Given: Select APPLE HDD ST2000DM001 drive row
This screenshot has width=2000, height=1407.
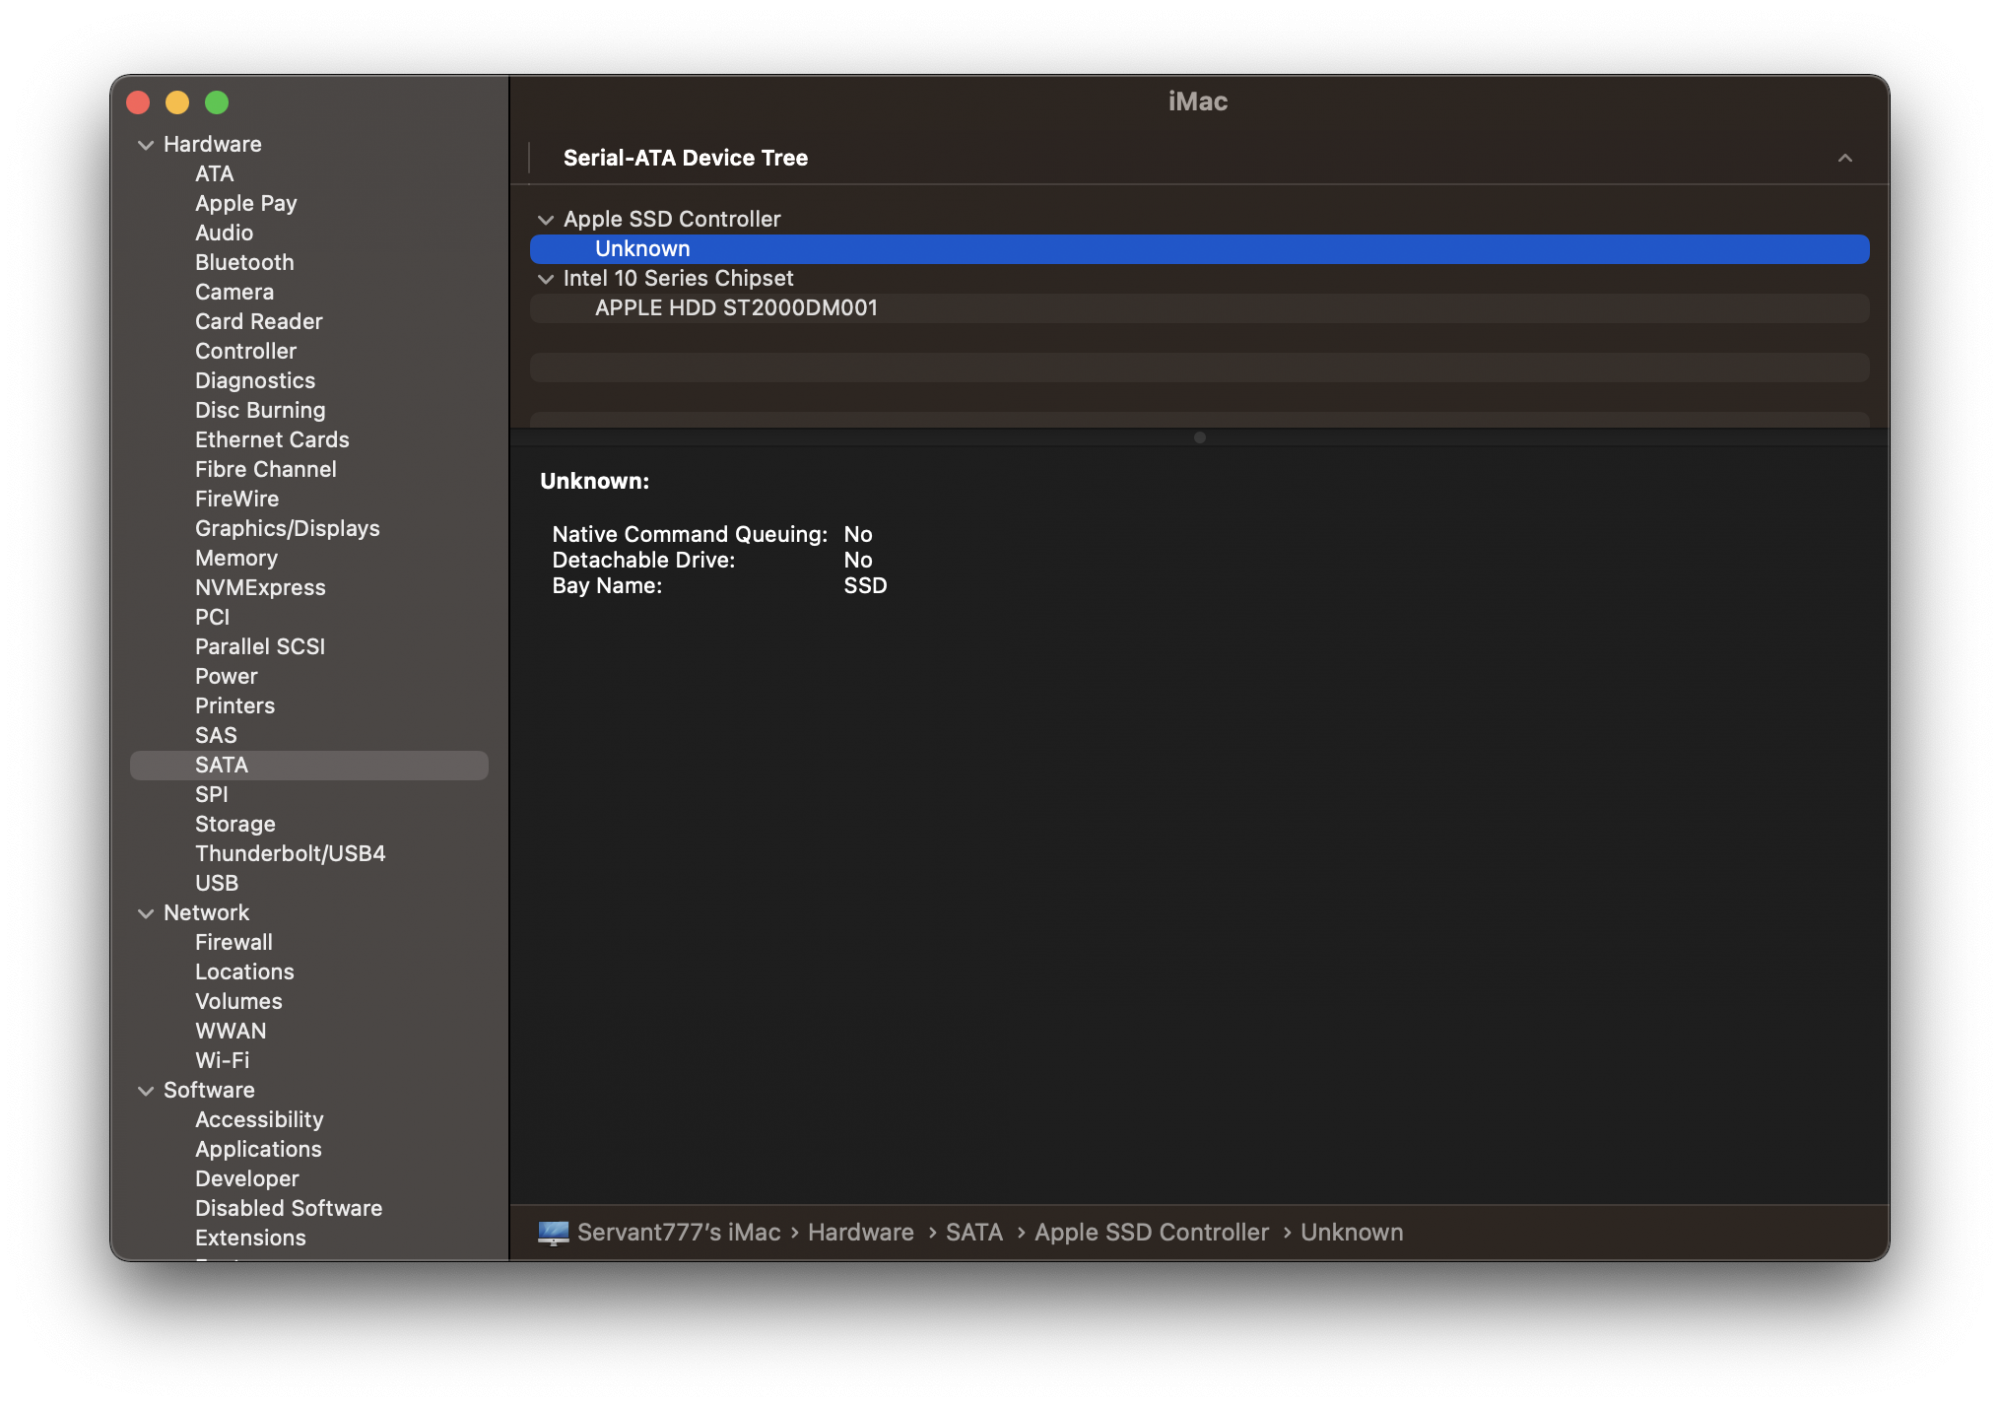Looking at the screenshot, I should coord(1199,308).
